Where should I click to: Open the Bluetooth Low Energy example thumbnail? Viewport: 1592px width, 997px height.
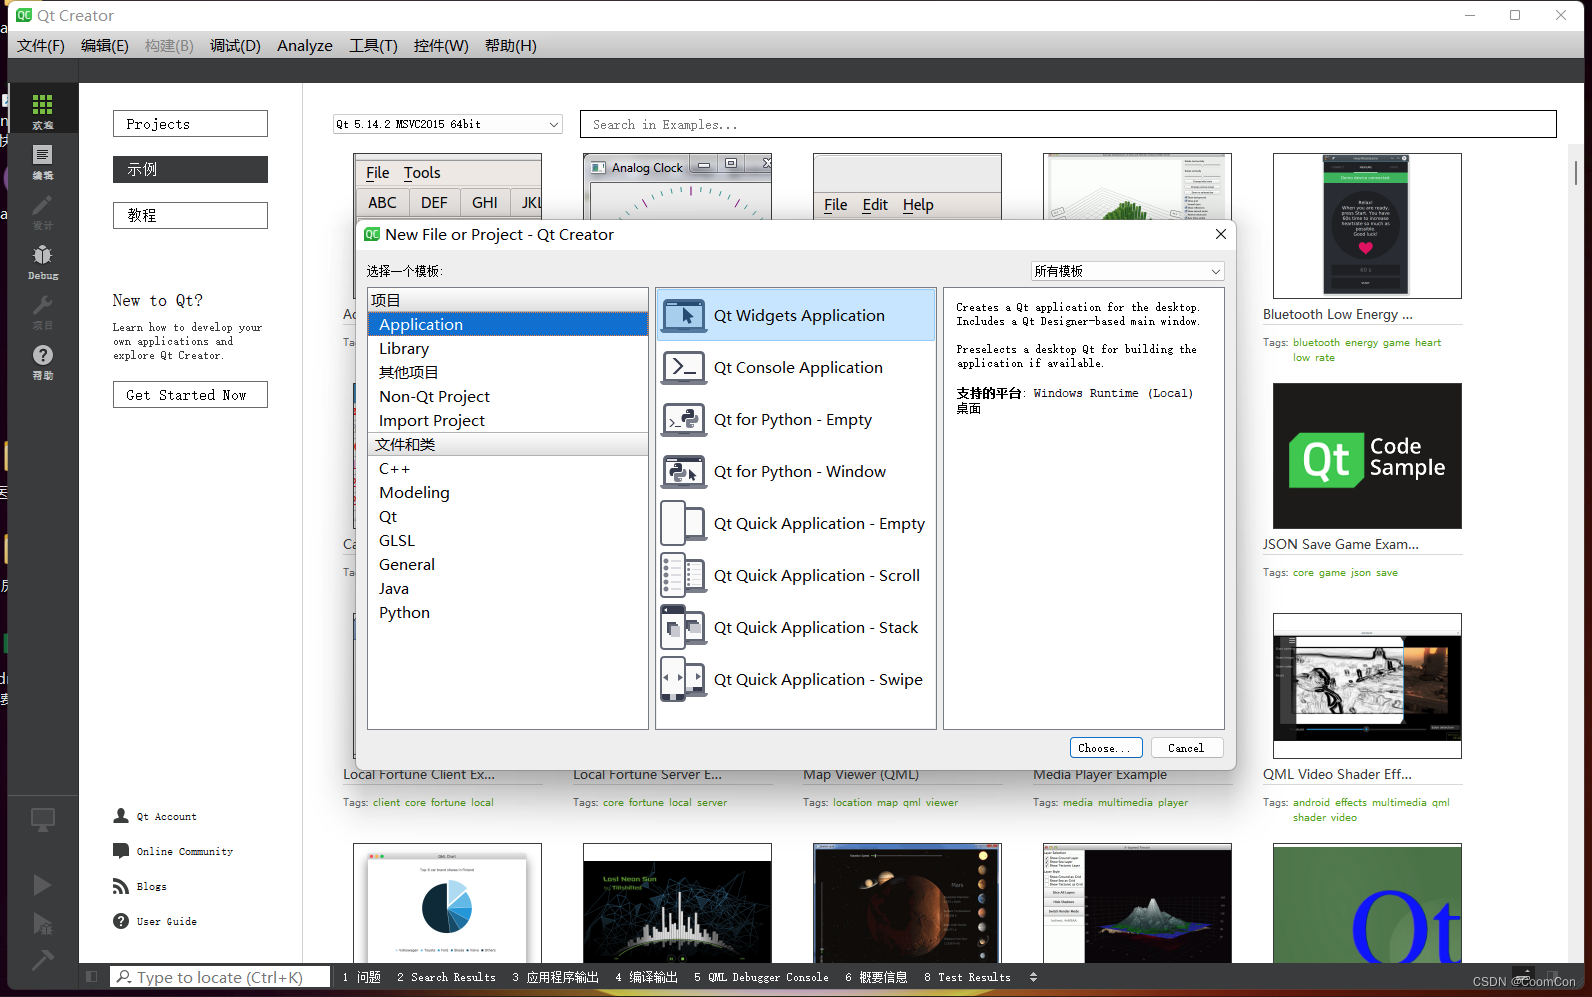coord(1367,226)
